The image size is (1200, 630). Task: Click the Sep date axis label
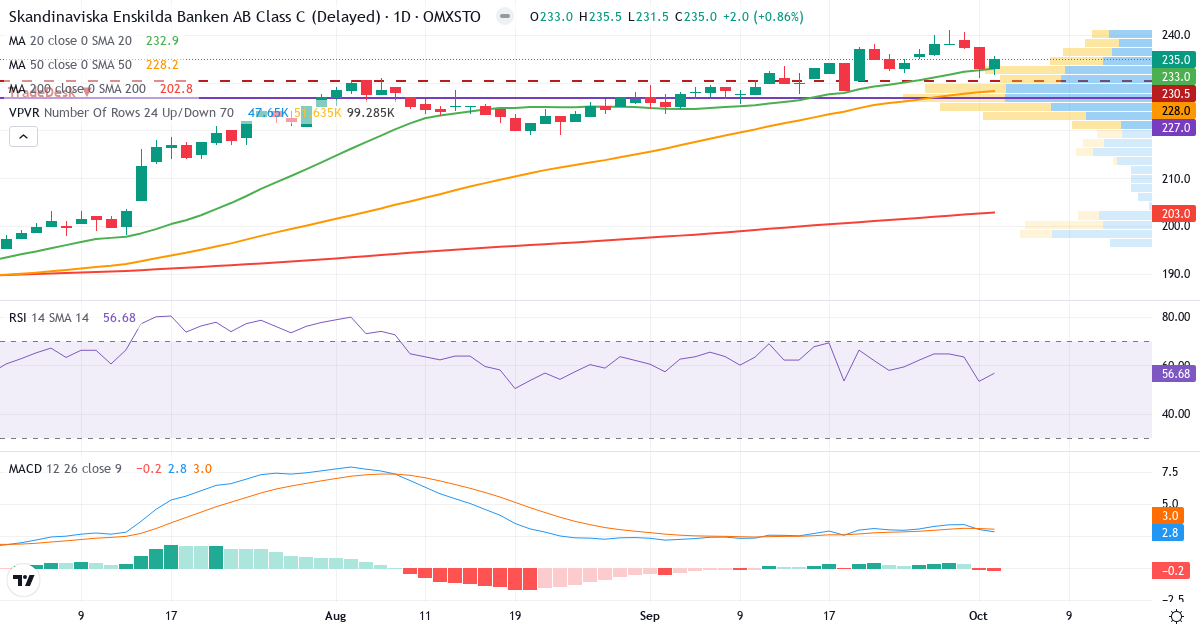[650, 616]
